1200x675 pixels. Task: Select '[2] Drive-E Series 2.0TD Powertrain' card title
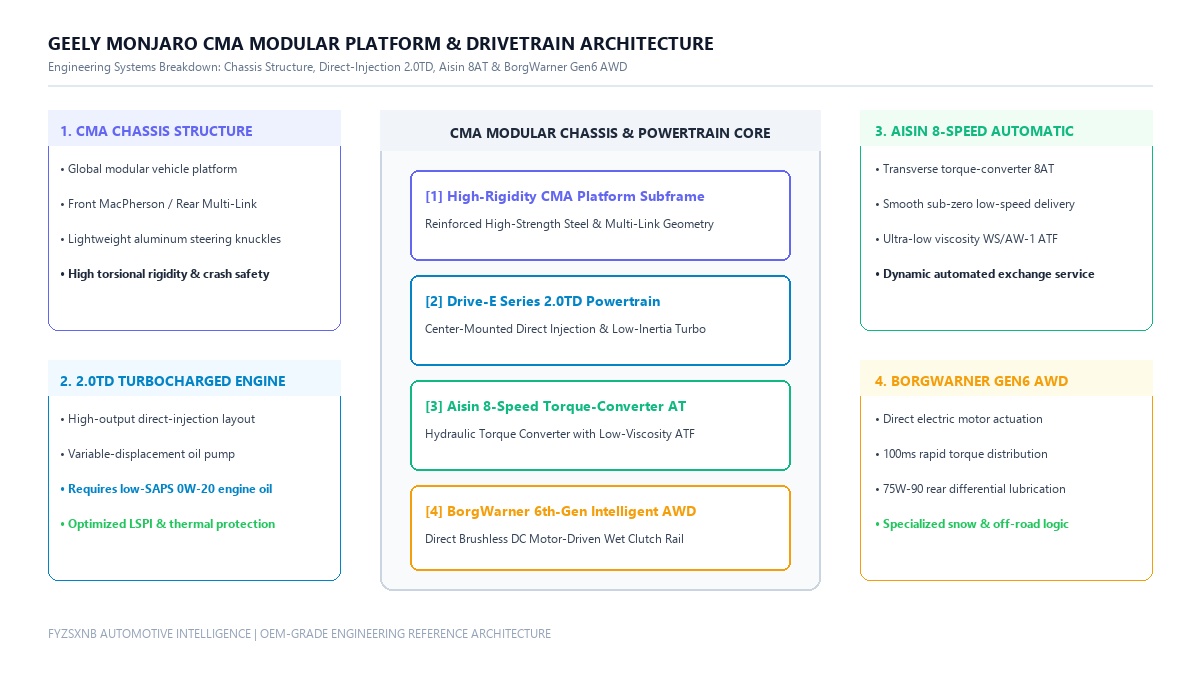(543, 301)
